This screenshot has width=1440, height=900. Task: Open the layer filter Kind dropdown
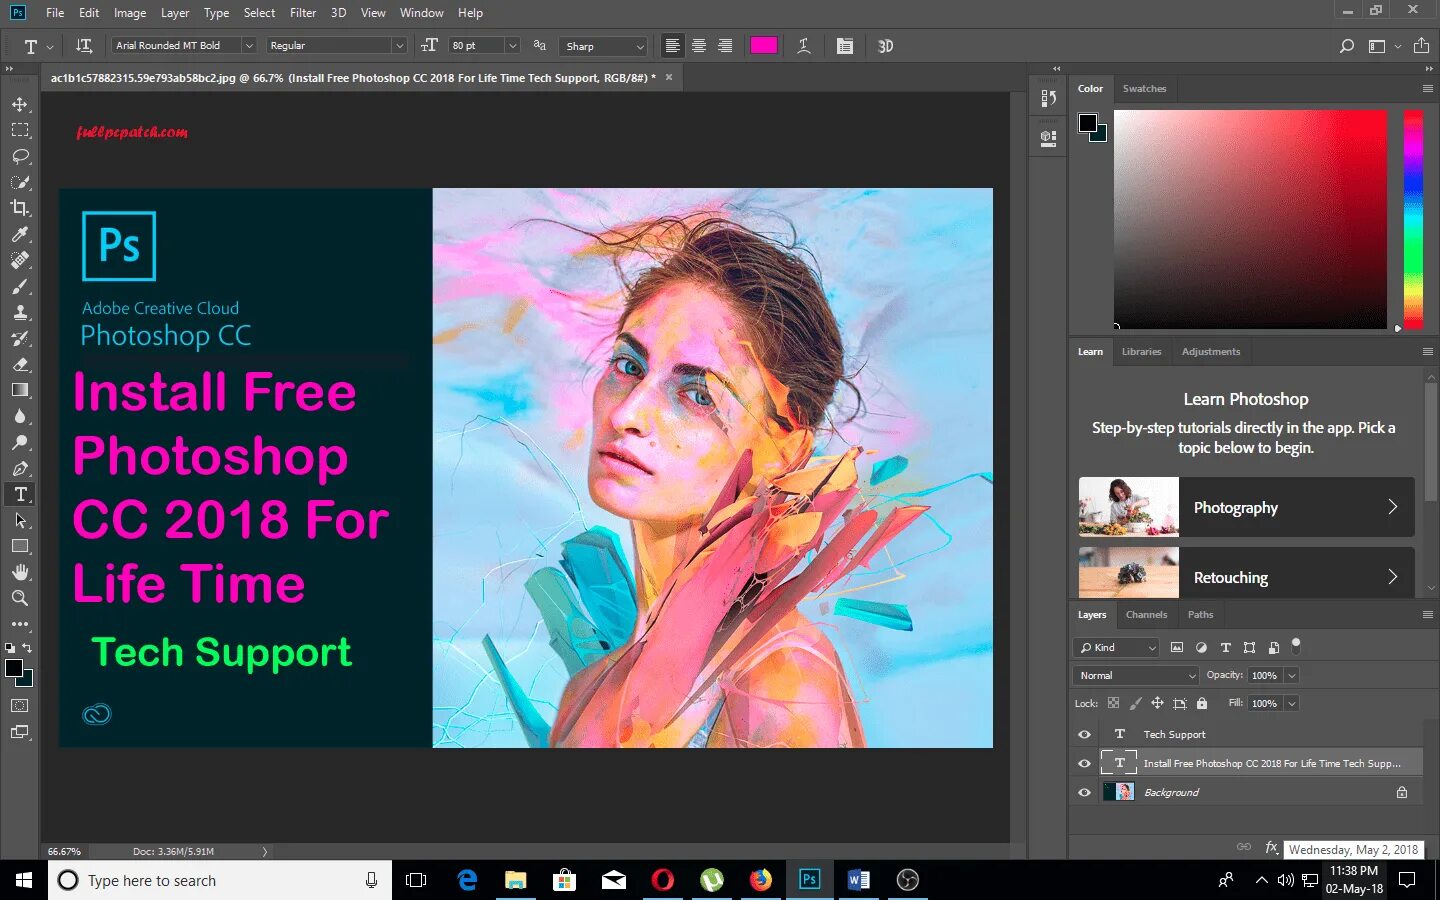[1116, 648]
